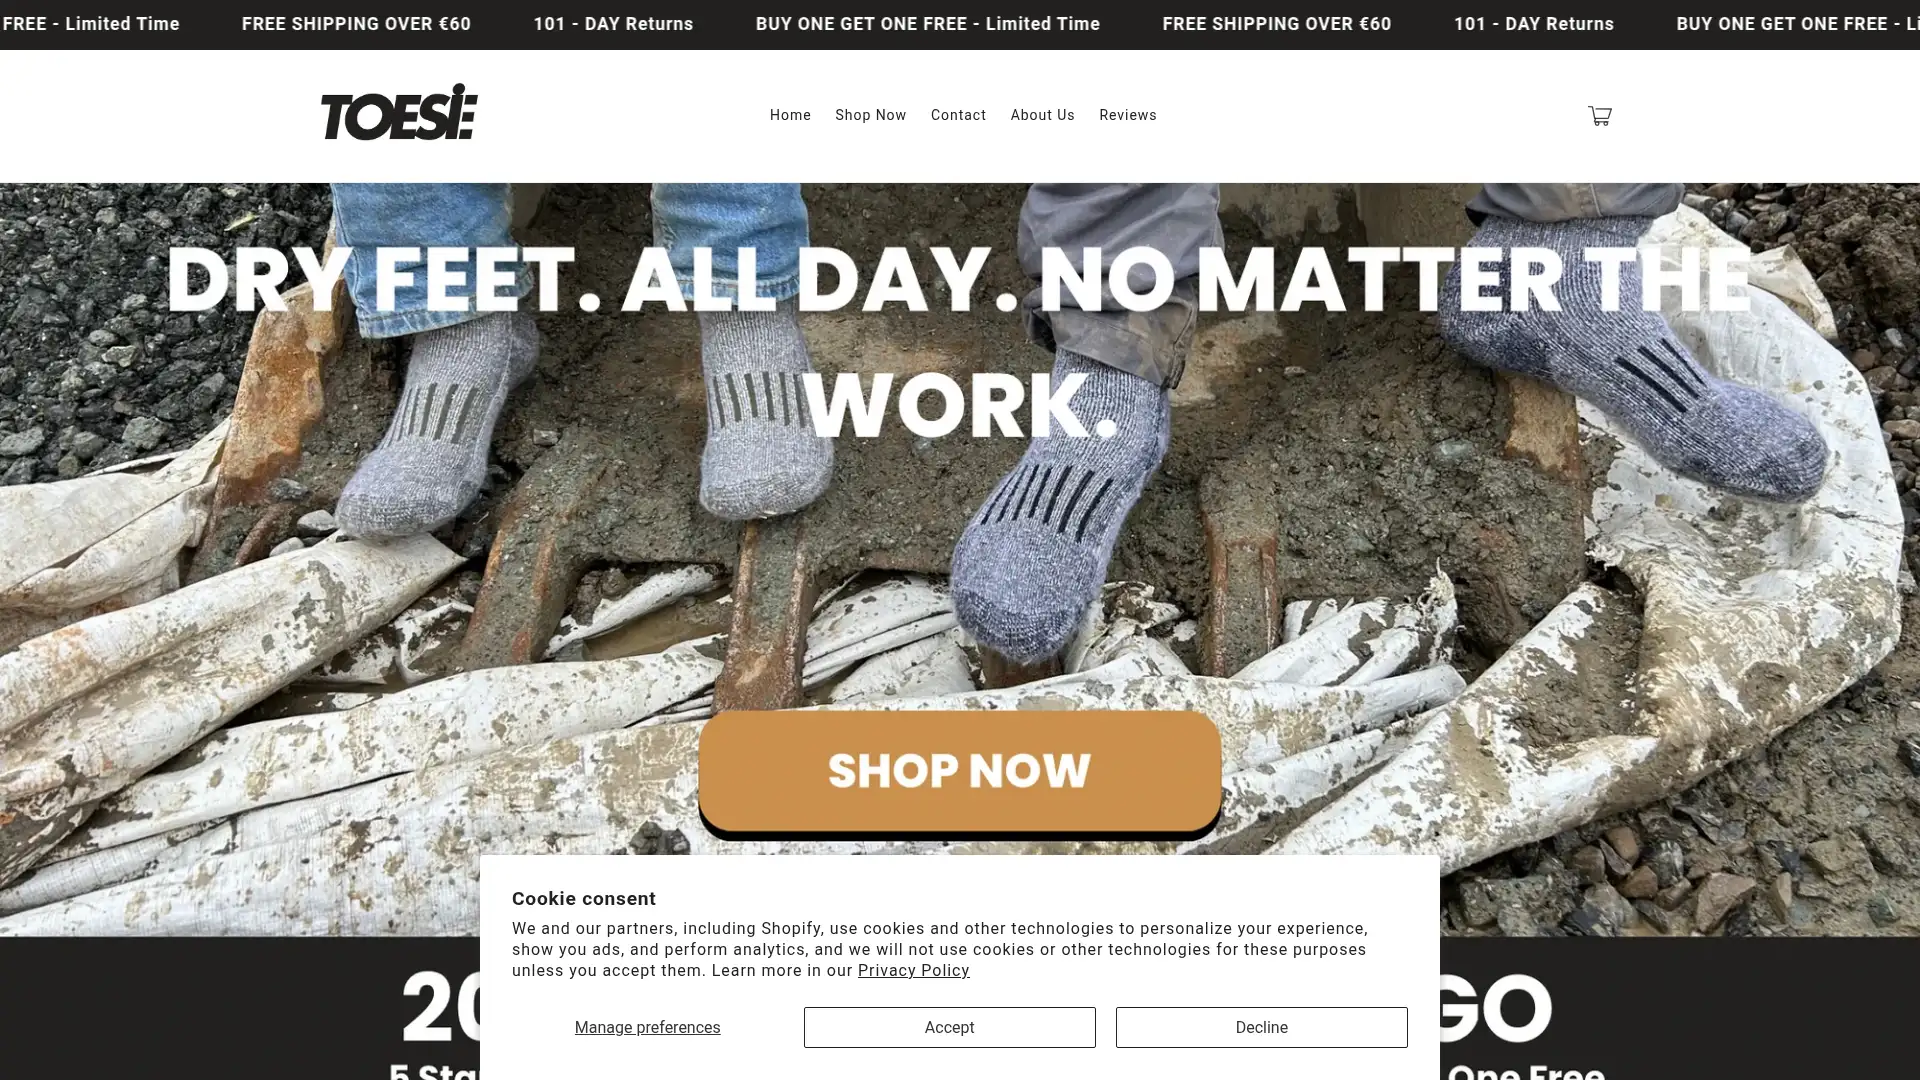Accept the cookie consent
Image resolution: width=1920 pixels, height=1080 pixels.
click(949, 1027)
